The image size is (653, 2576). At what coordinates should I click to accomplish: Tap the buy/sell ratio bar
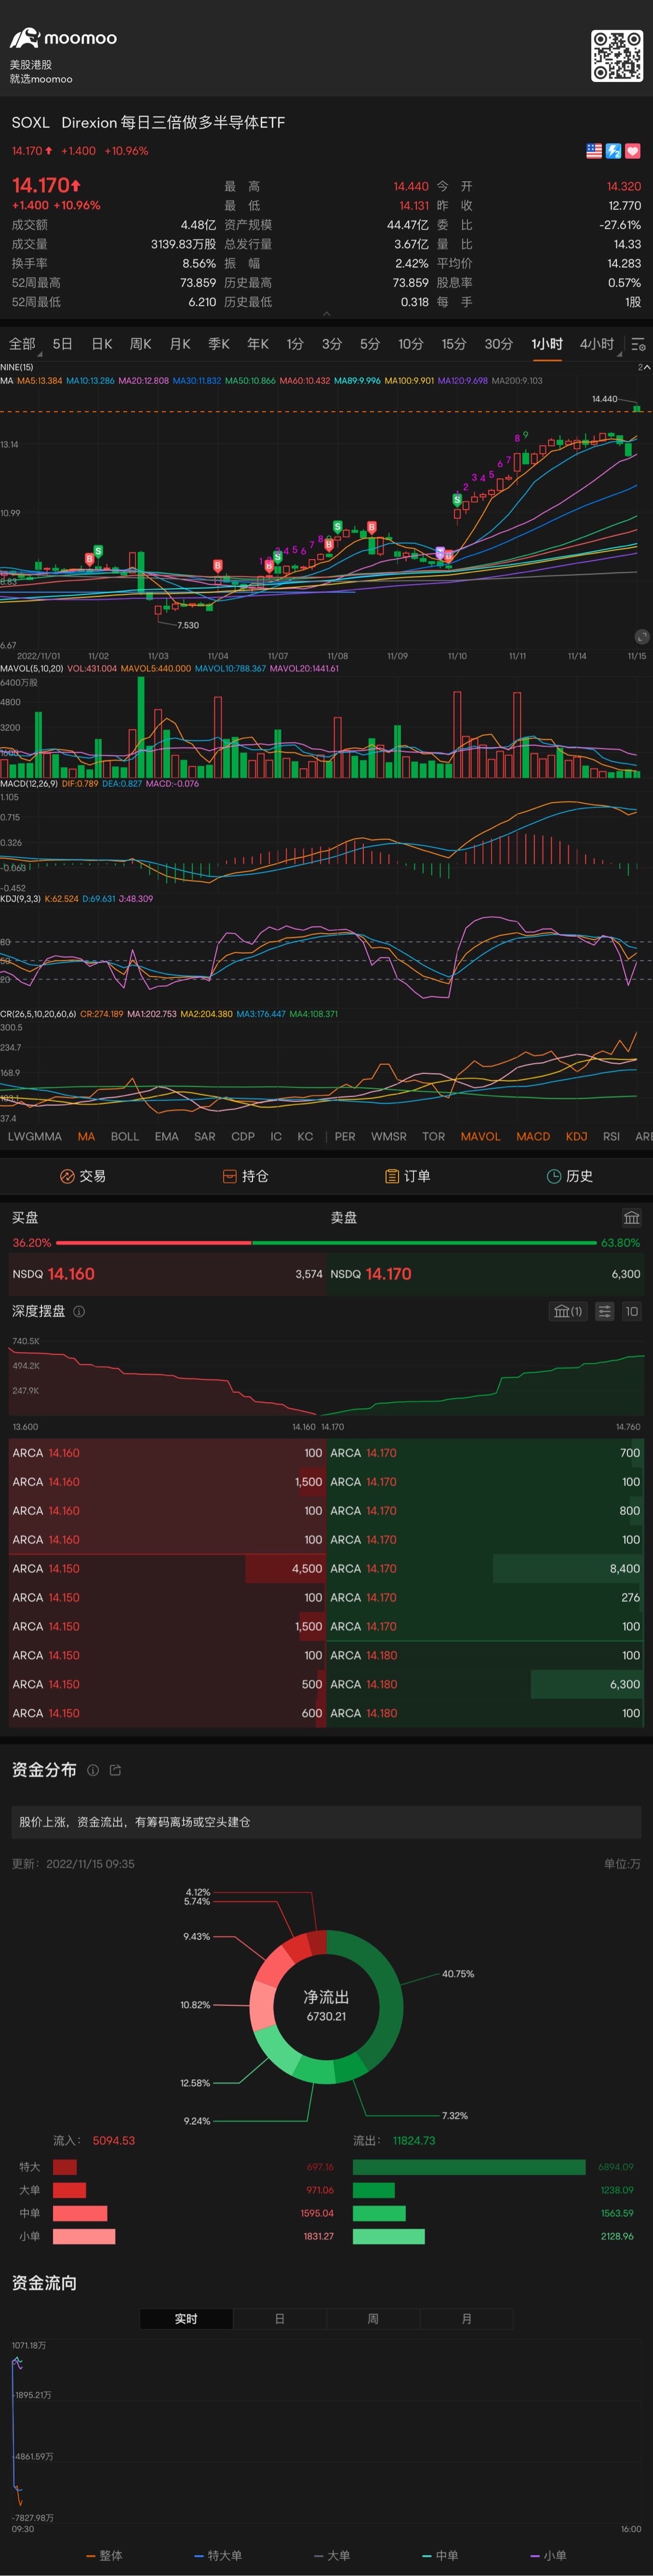click(x=326, y=1243)
